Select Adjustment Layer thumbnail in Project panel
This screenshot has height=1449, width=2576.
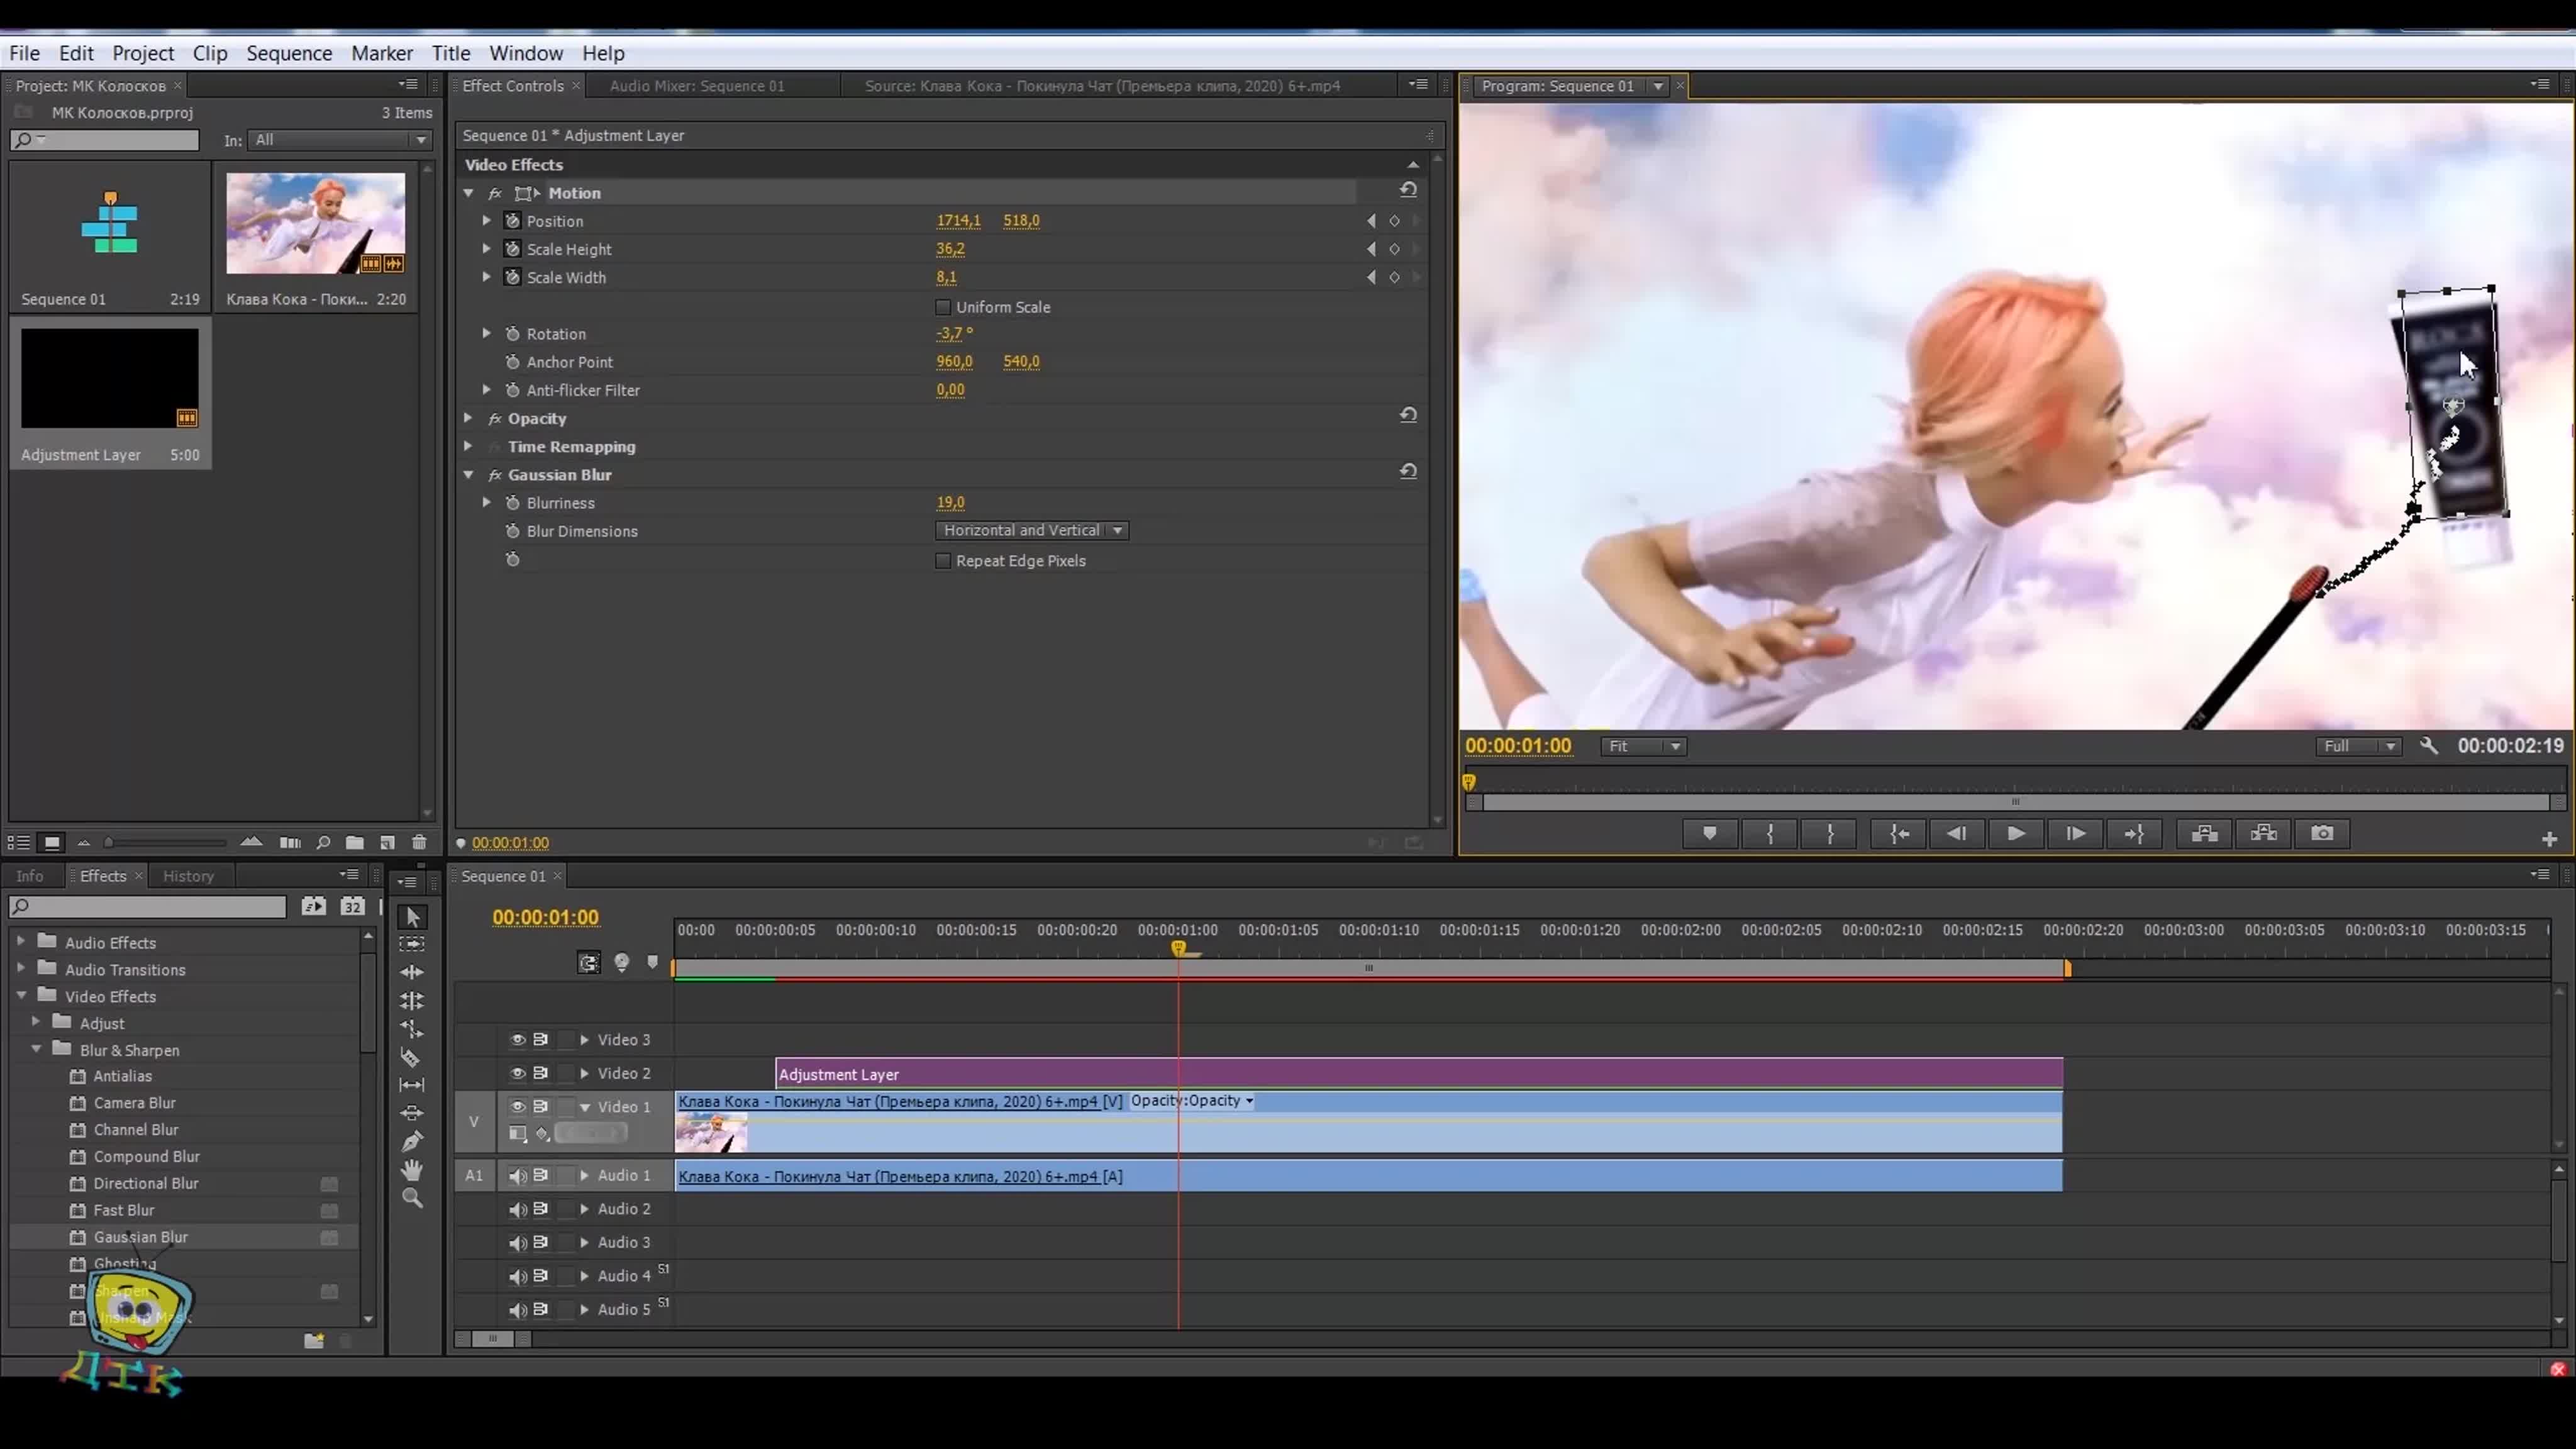pyautogui.click(x=110, y=379)
